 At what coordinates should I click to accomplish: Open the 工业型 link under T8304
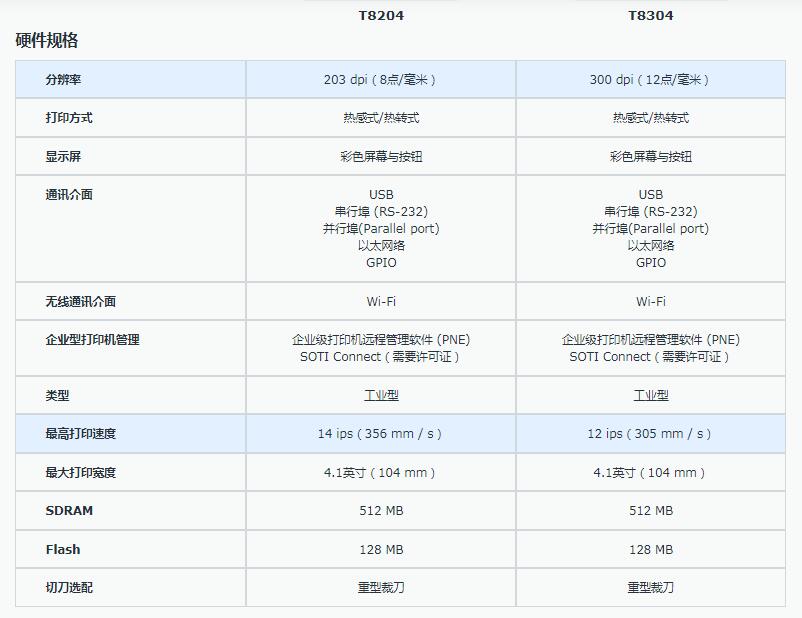(x=651, y=395)
